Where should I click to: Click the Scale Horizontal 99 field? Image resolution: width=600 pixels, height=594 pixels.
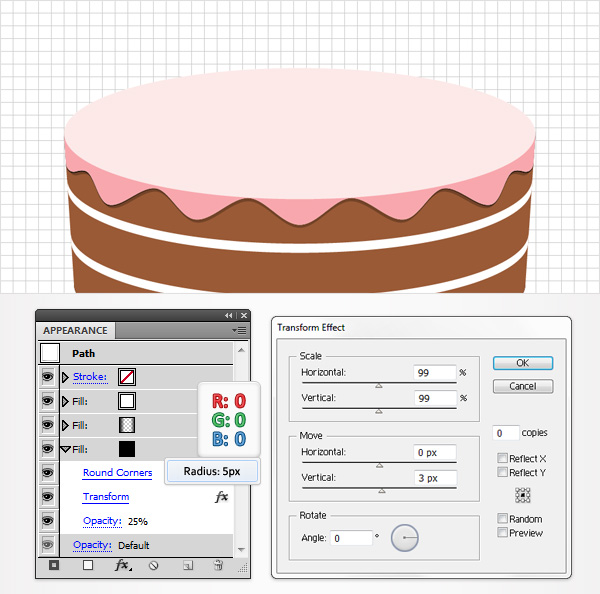435,373
